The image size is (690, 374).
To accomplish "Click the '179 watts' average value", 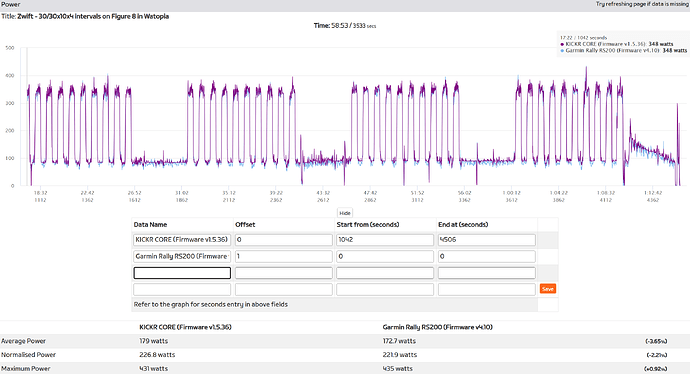I will coord(154,341).
